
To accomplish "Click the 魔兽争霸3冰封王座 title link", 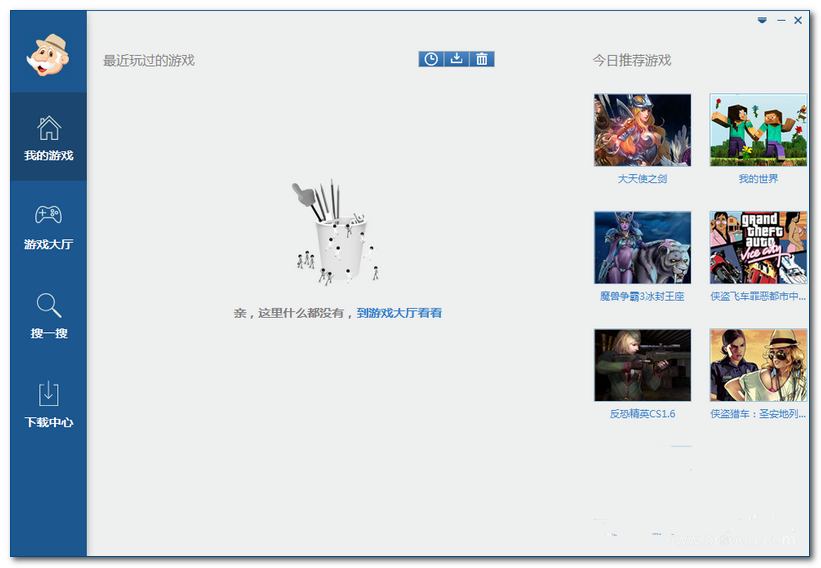I will click(642, 296).
